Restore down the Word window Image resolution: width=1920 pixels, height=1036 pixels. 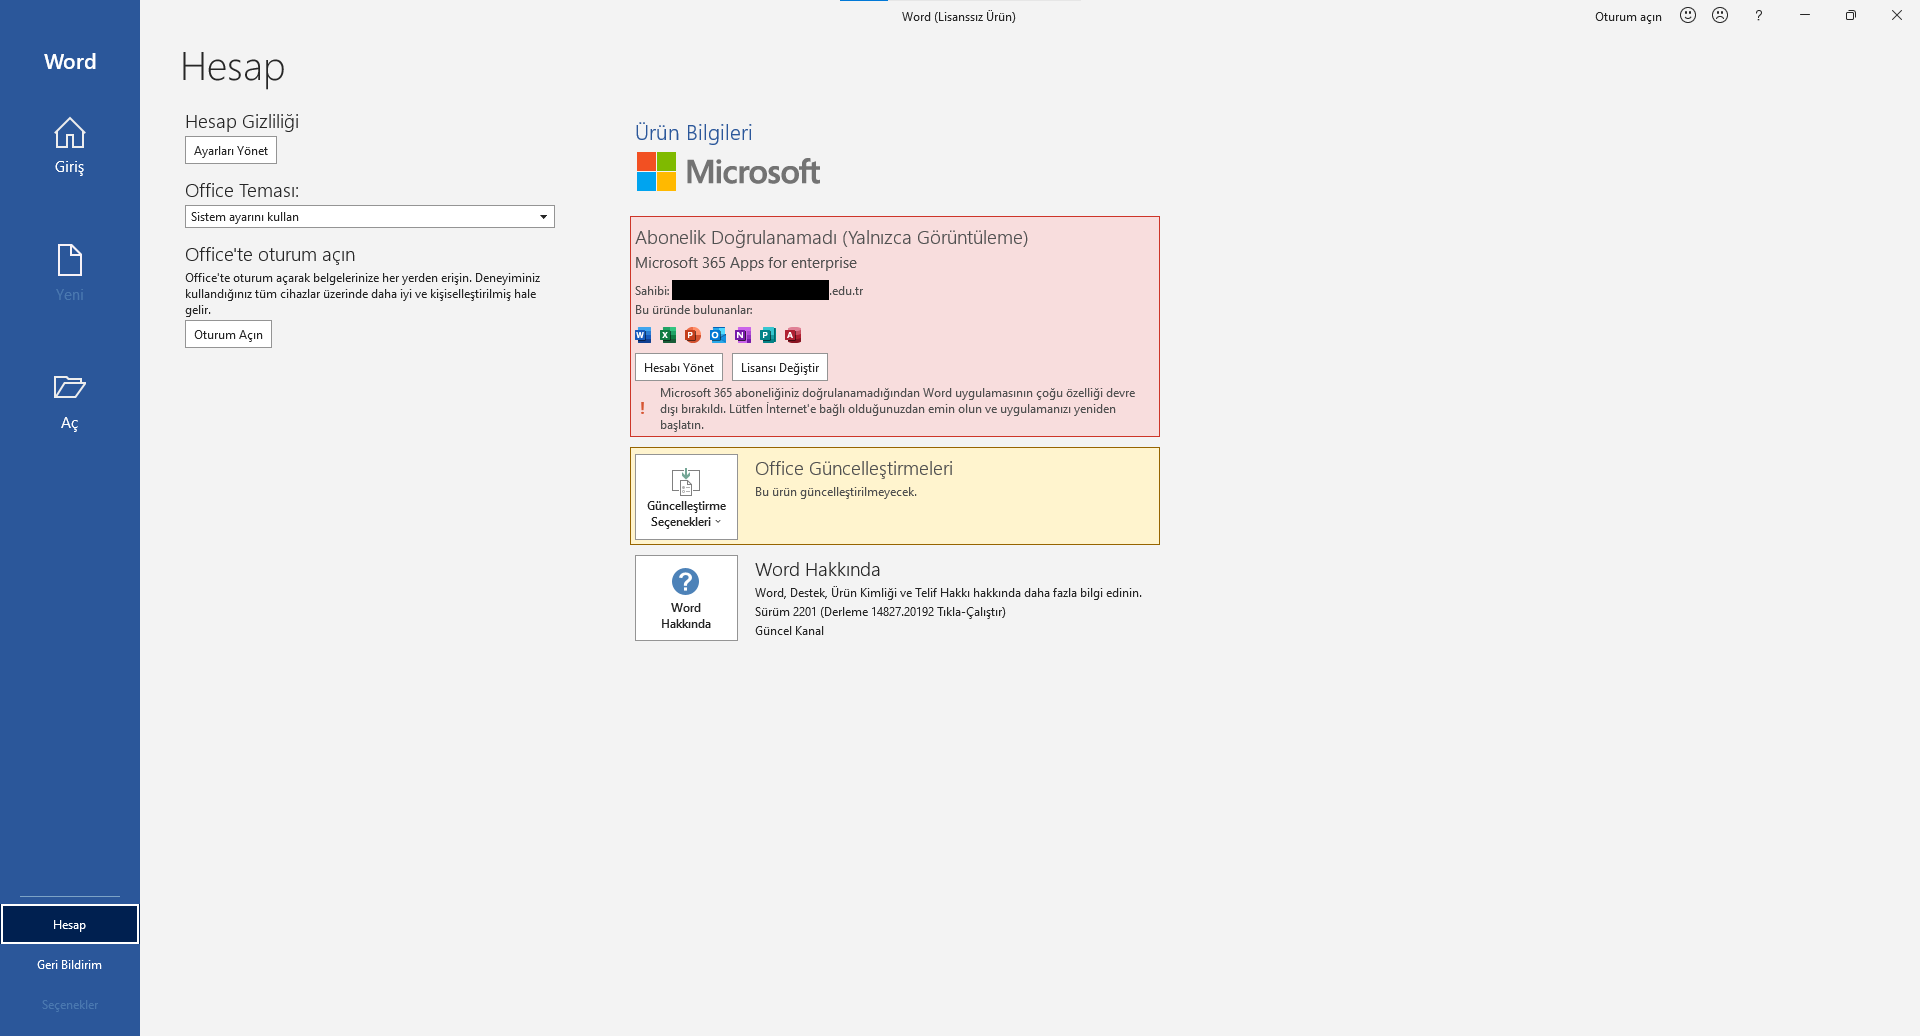coord(1851,15)
